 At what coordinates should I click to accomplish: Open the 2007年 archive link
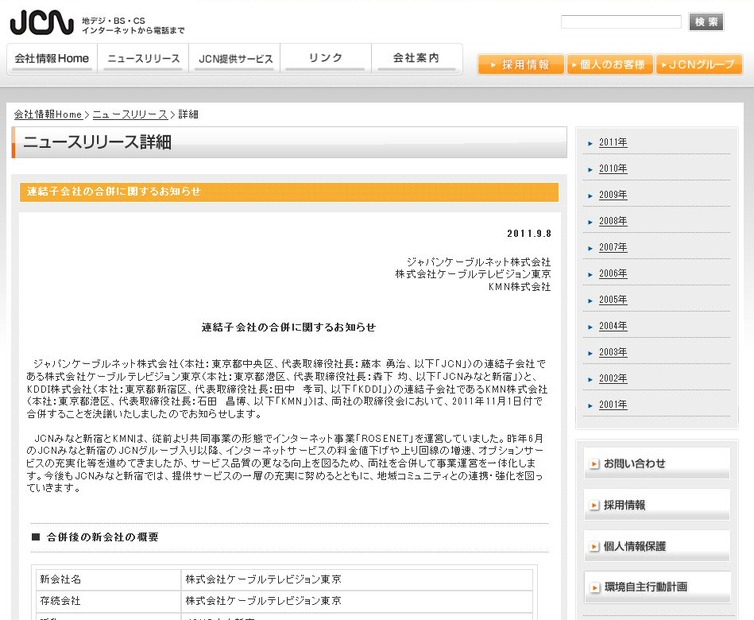click(613, 247)
